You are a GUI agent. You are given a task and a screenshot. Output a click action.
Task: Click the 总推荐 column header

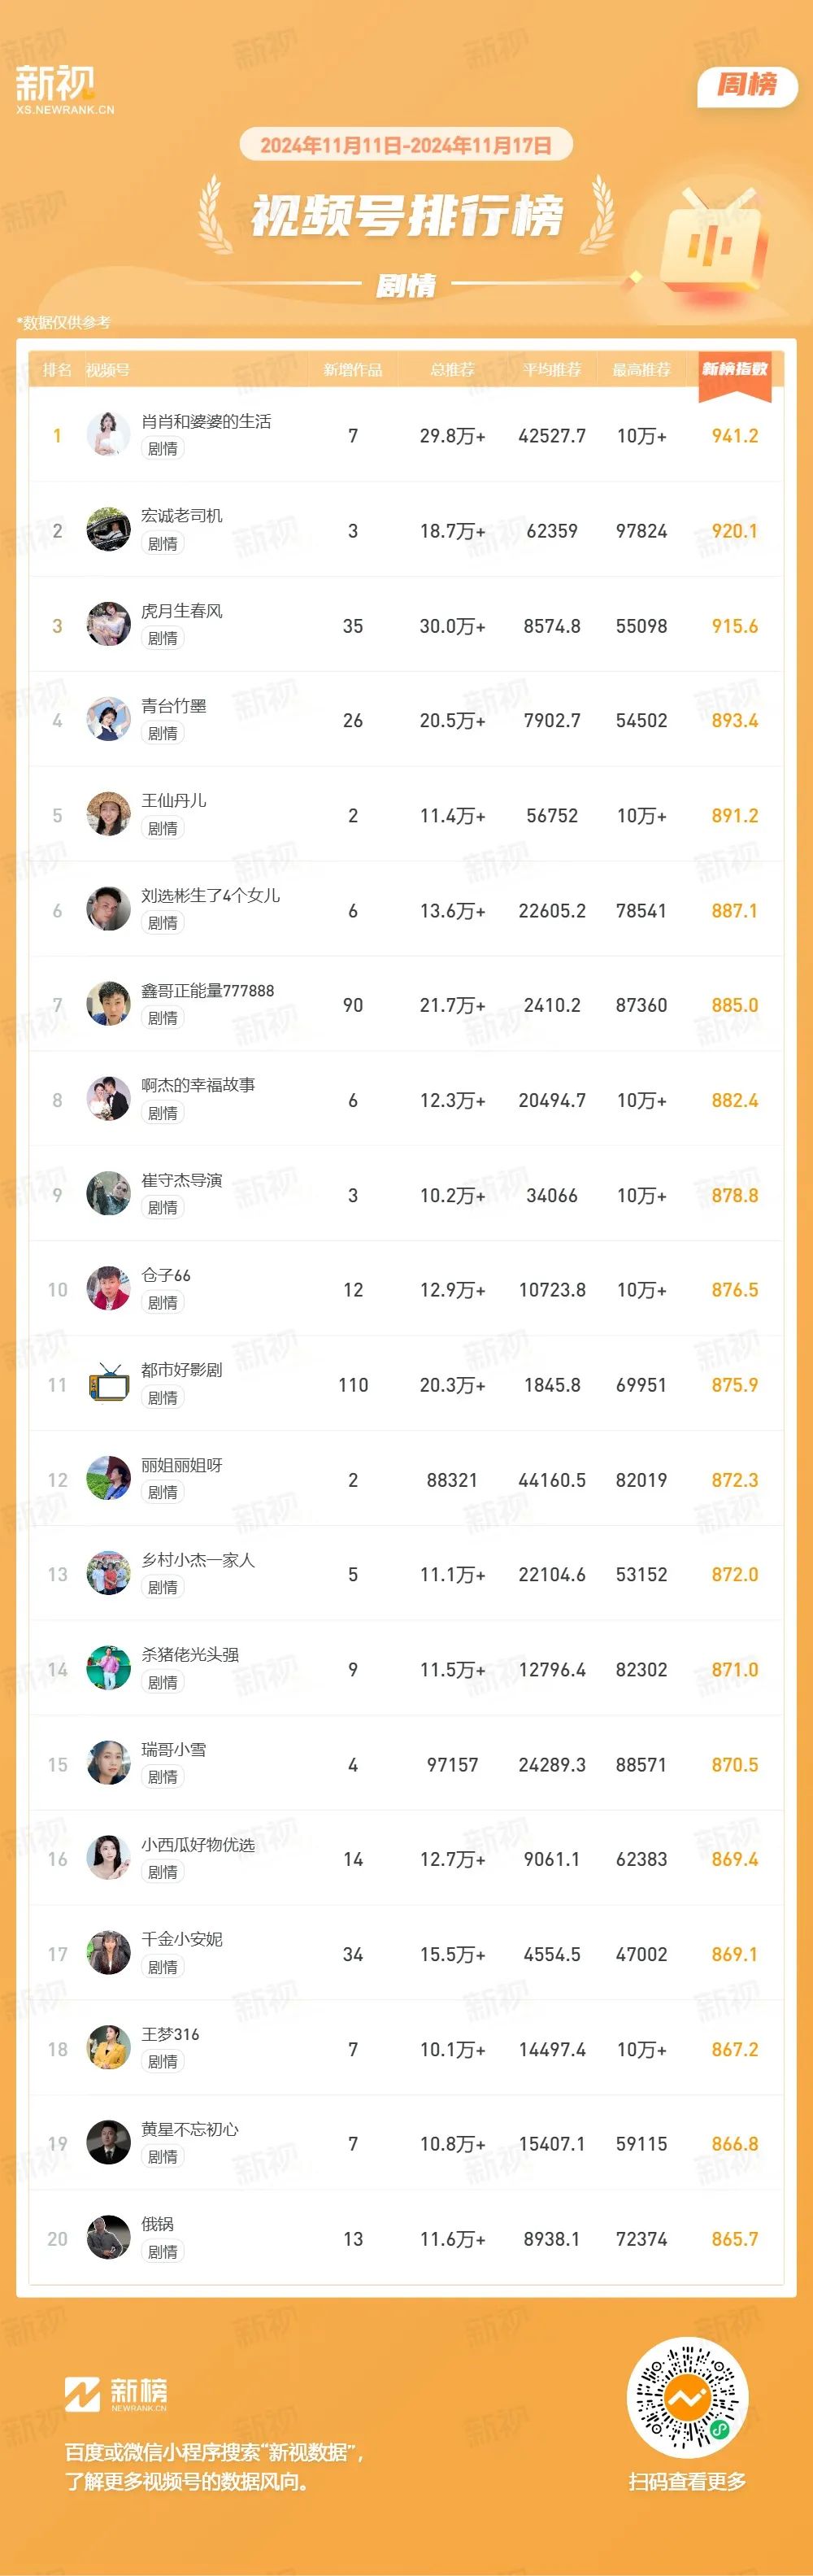(452, 369)
